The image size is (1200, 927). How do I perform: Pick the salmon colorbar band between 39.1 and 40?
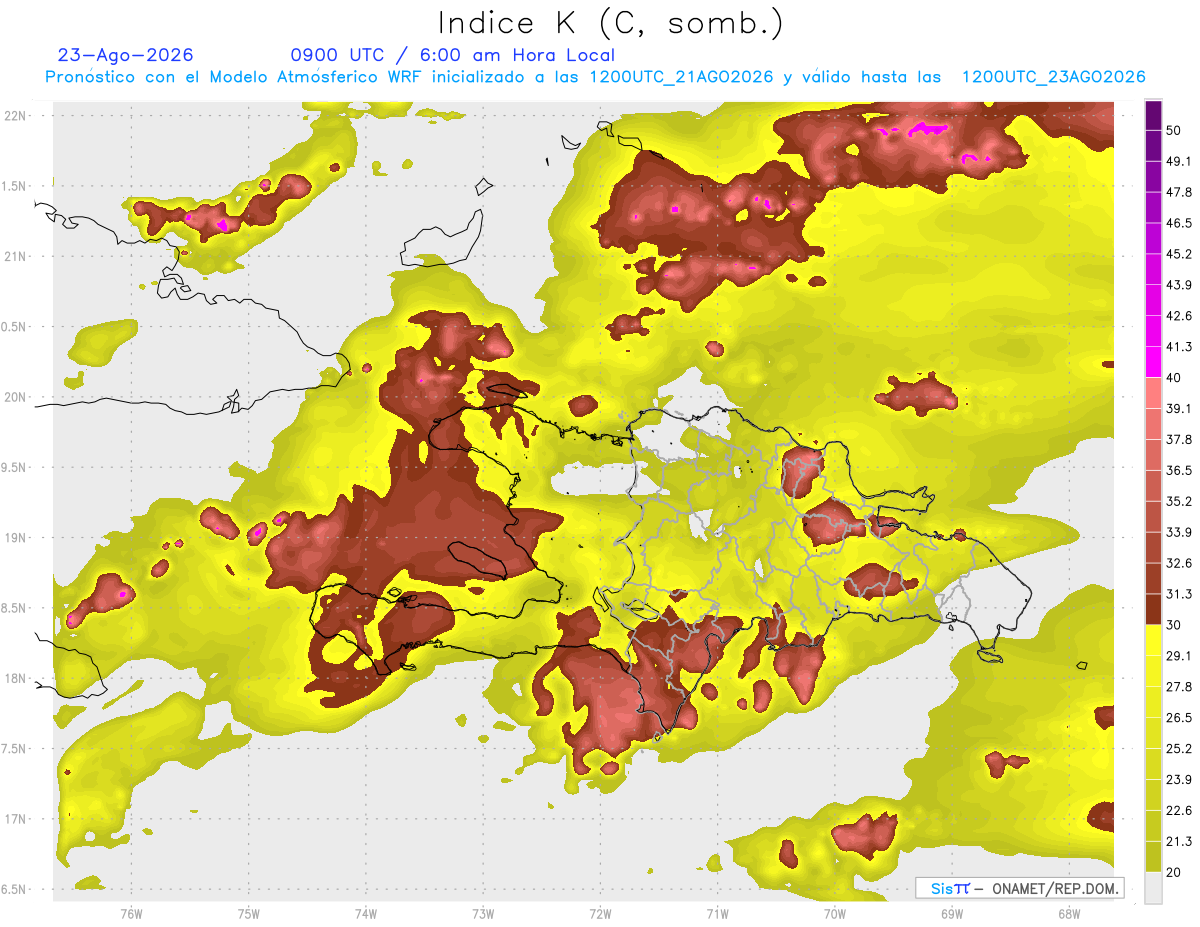coord(1153,393)
